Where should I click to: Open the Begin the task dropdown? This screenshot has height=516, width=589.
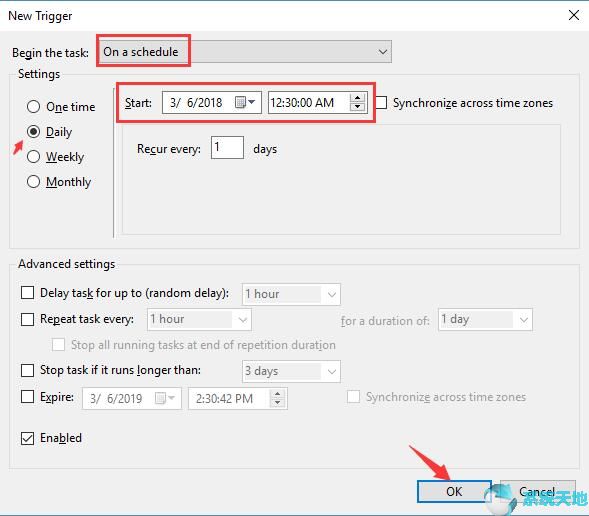pos(244,51)
